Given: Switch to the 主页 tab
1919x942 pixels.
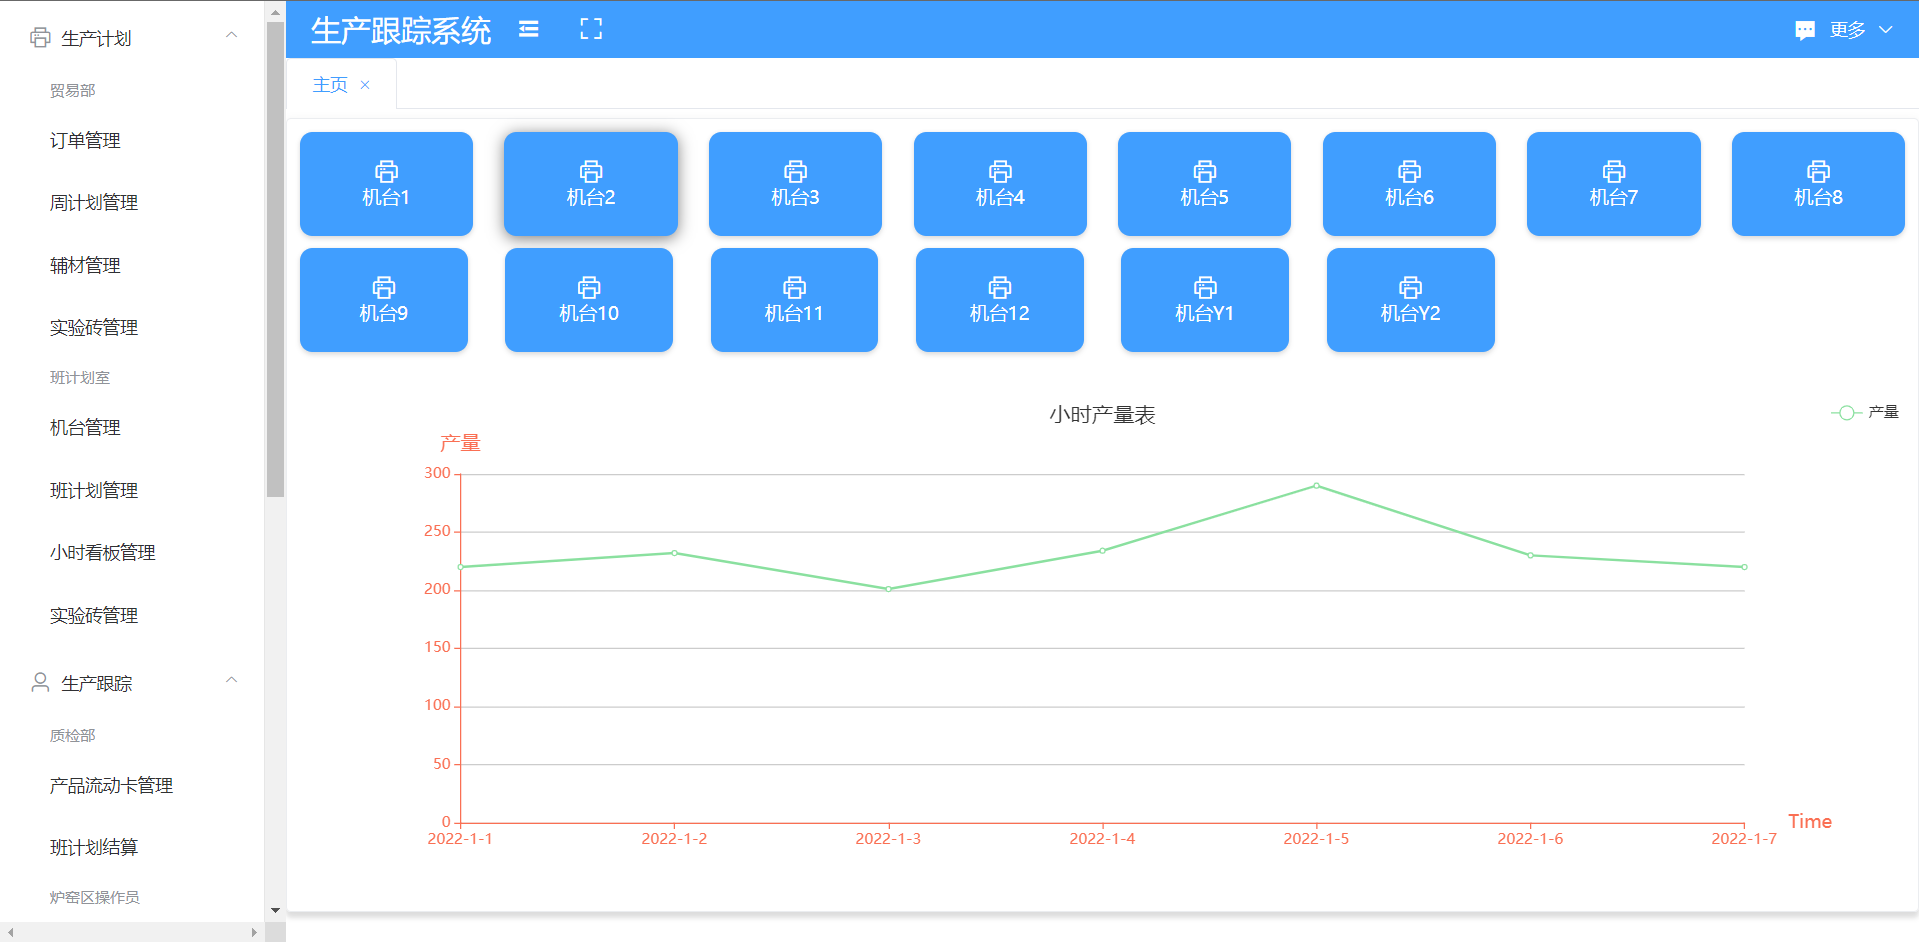Looking at the screenshot, I should click(x=330, y=85).
